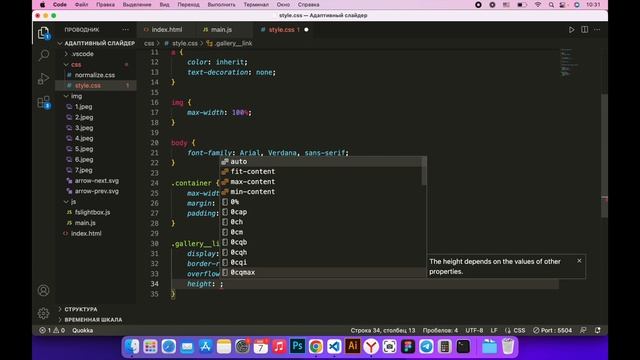Screen dimensions: 640x360
Task: Collapse the img folder
Action: coord(96,96)
